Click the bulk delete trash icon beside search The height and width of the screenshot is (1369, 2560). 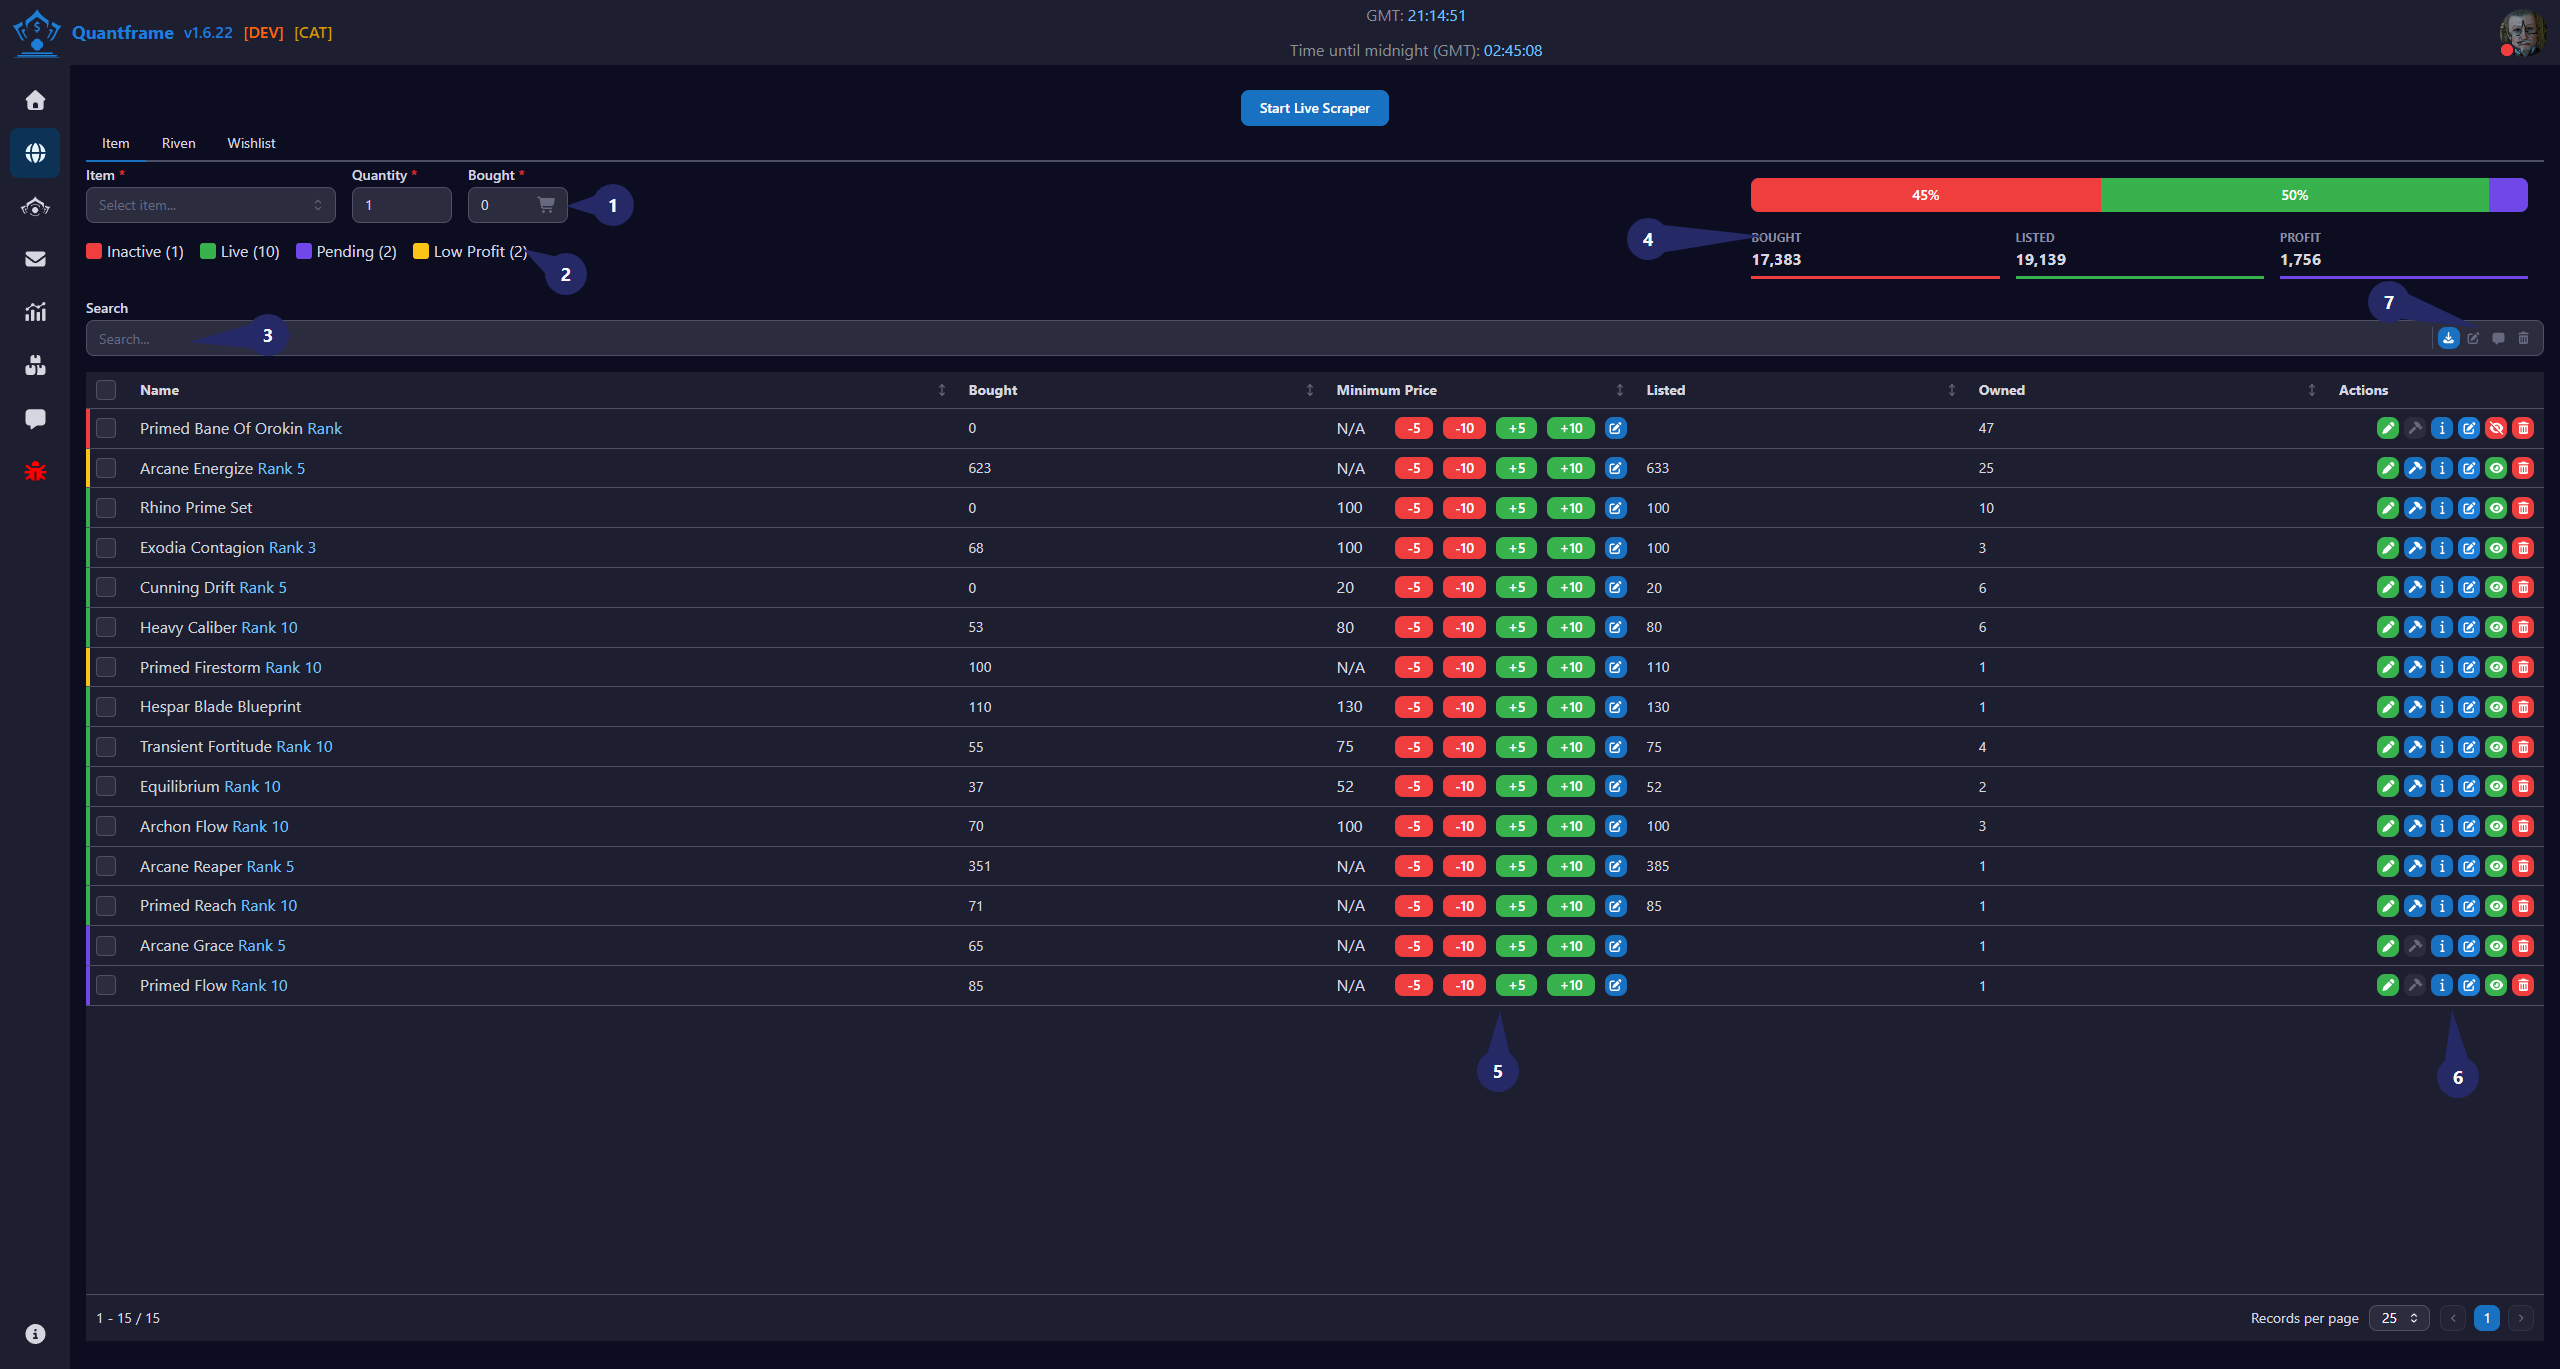(2523, 338)
